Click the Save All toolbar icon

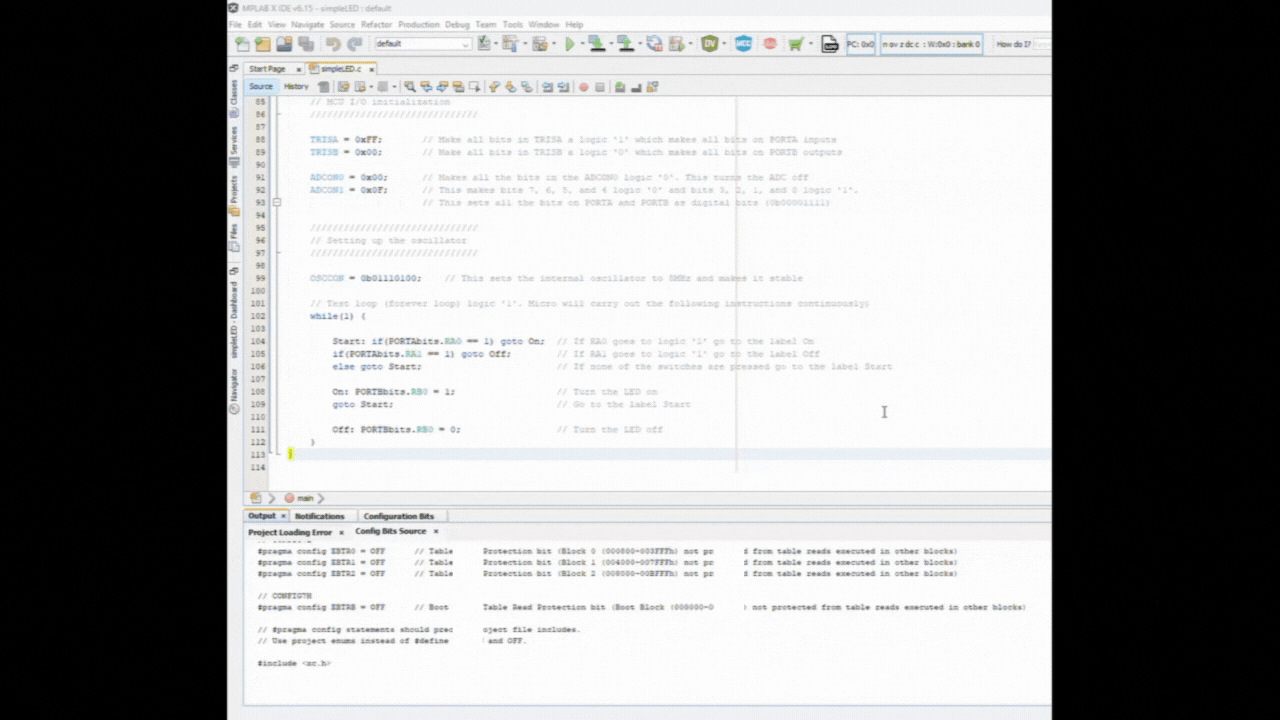(305, 44)
